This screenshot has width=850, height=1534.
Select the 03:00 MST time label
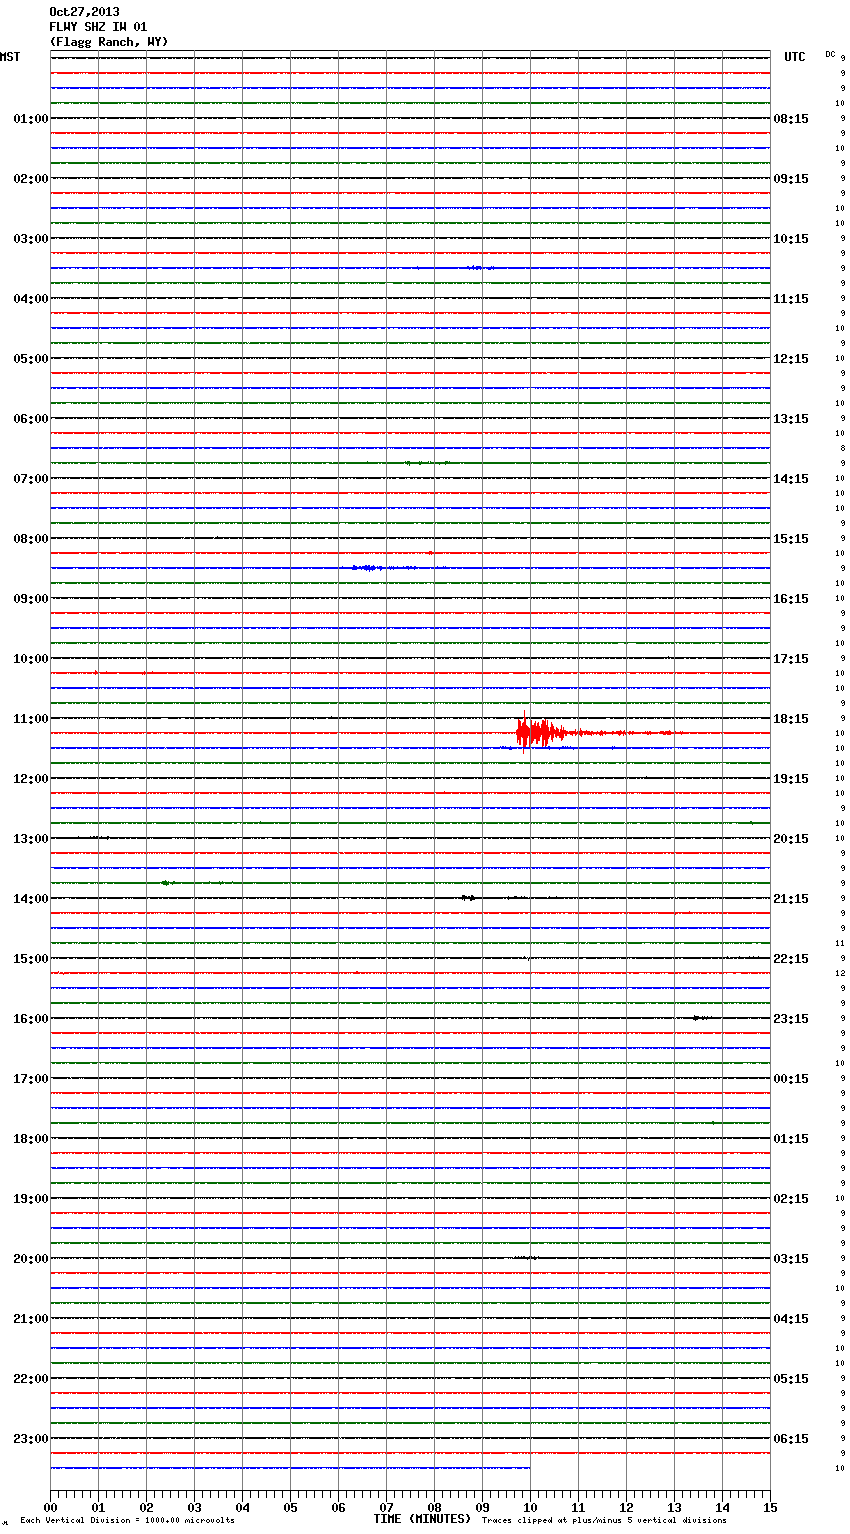click(31, 239)
